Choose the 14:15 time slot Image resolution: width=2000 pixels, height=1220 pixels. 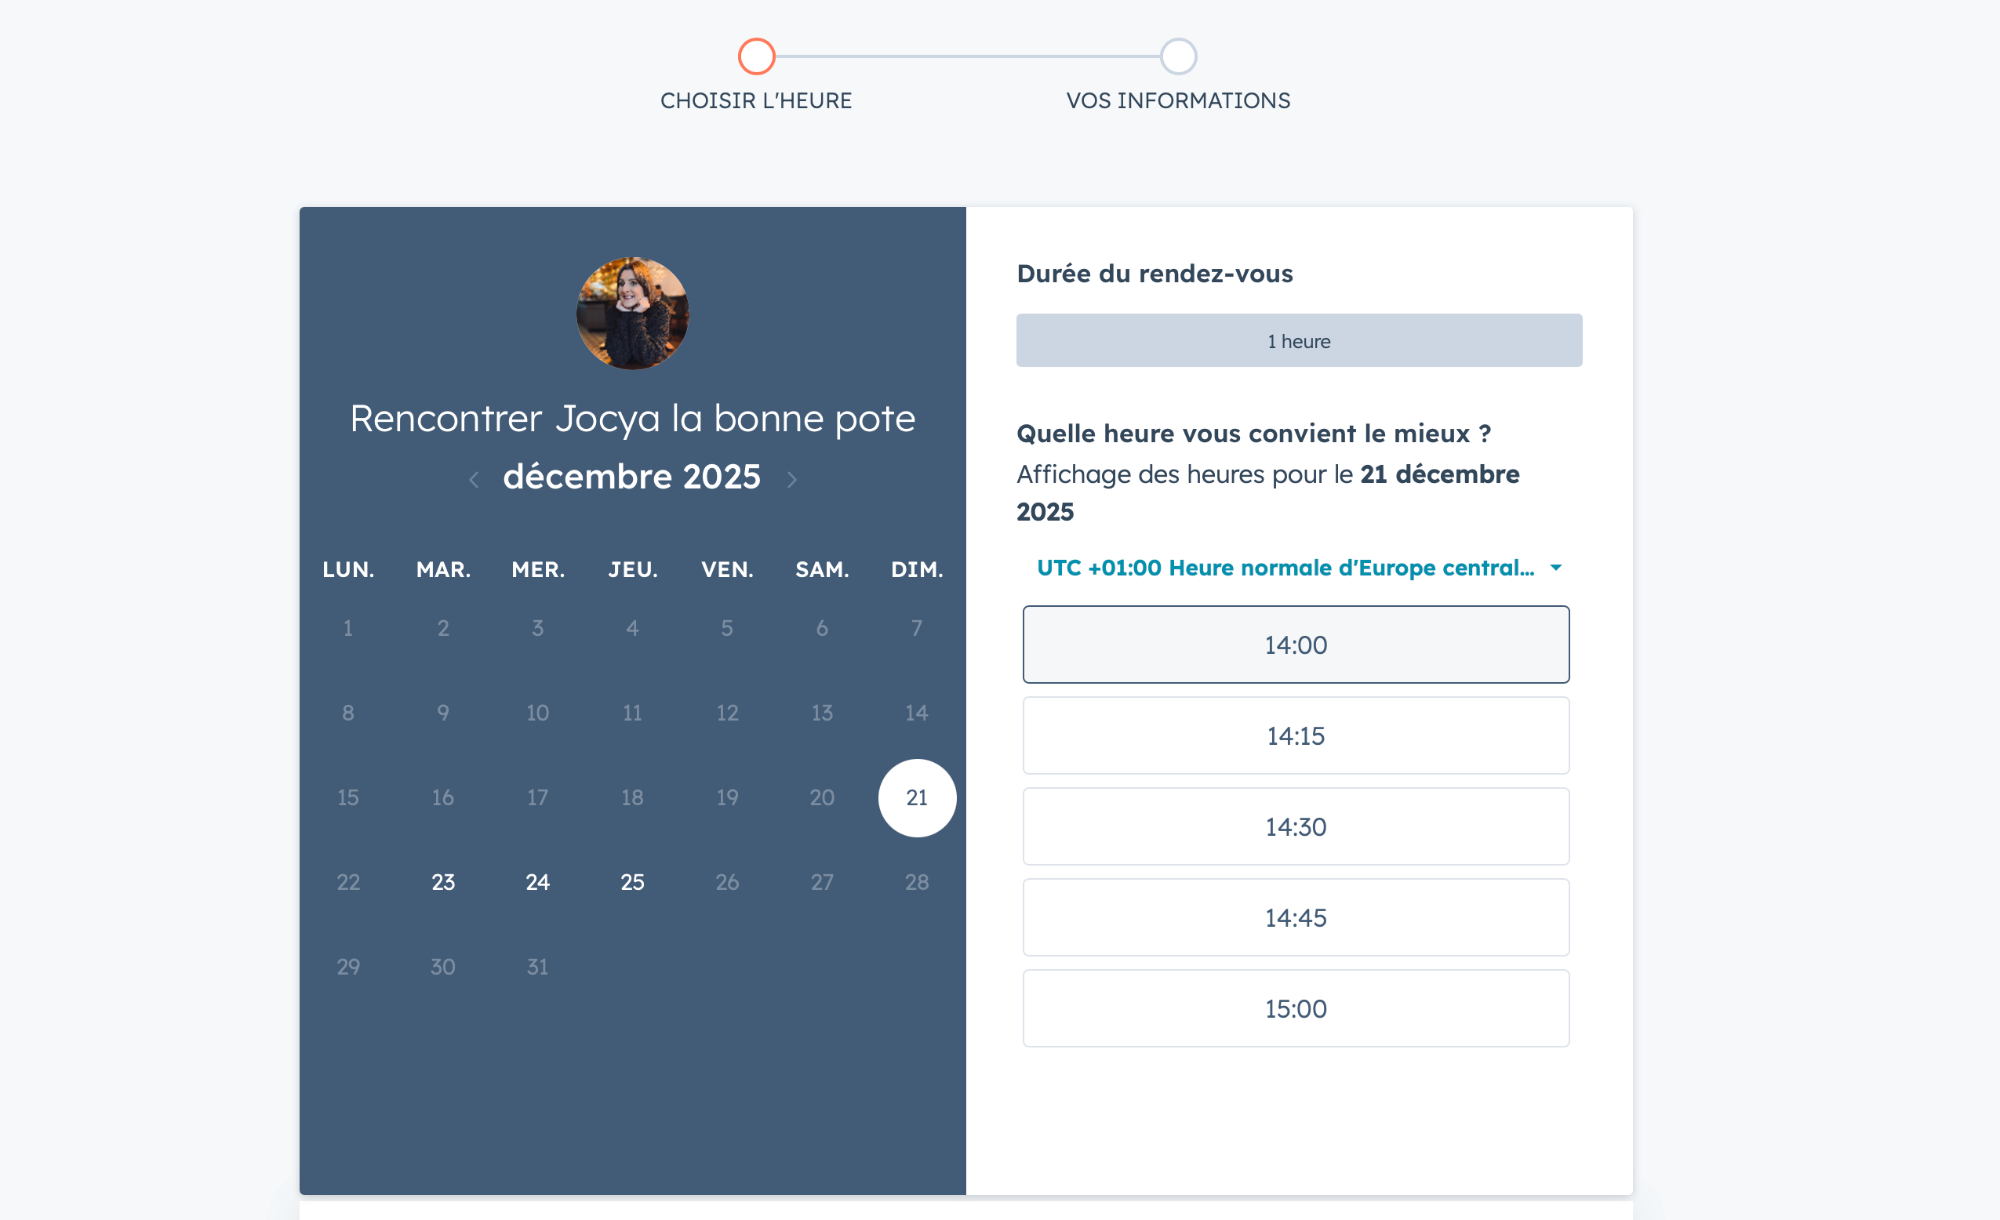tap(1296, 736)
